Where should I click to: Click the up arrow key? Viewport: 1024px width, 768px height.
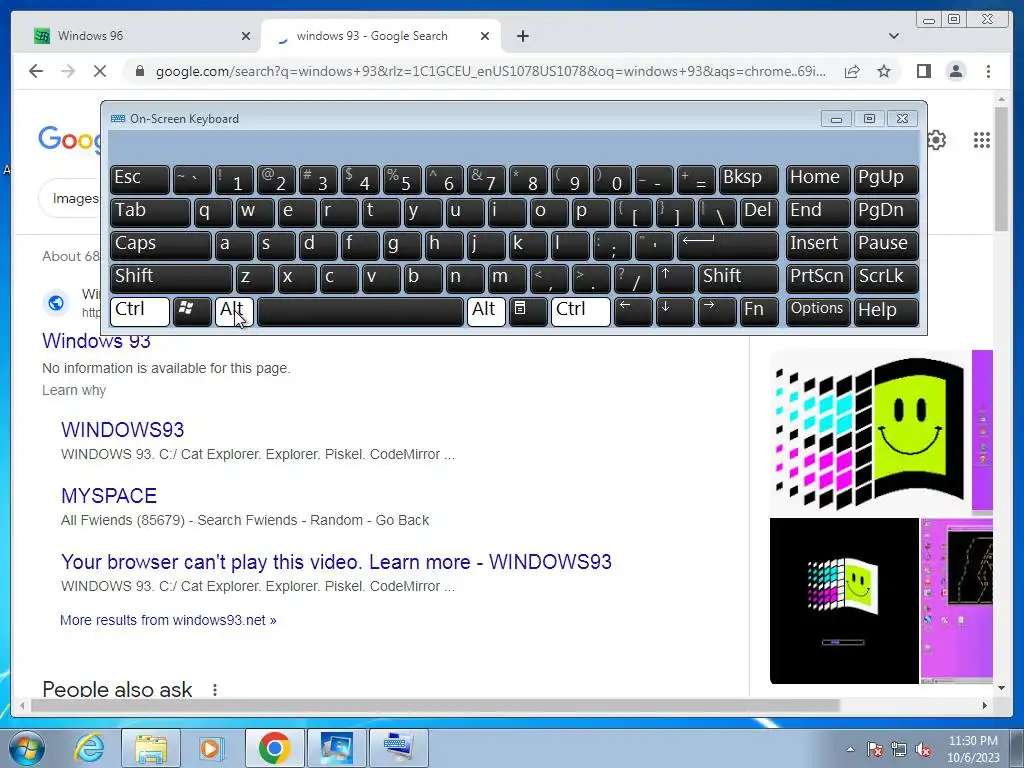pyautogui.click(x=675, y=278)
